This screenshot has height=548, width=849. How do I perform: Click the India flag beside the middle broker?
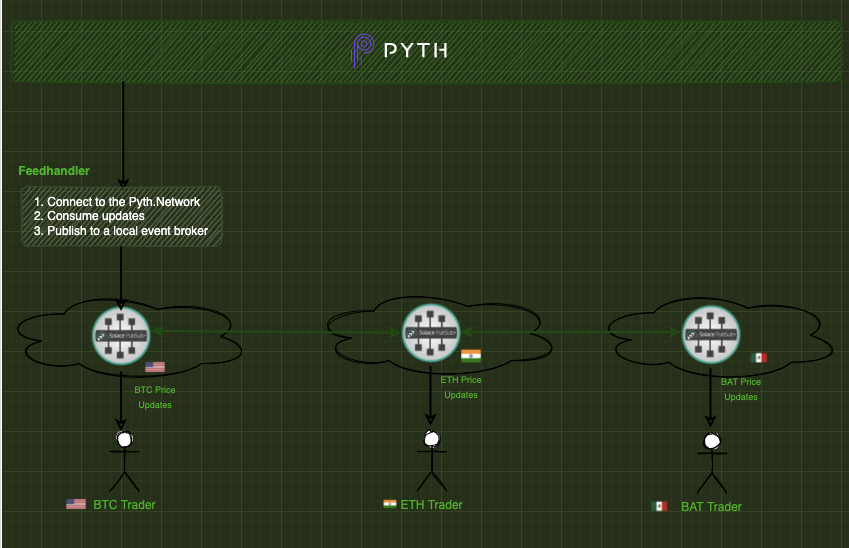click(x=471, y=356)
